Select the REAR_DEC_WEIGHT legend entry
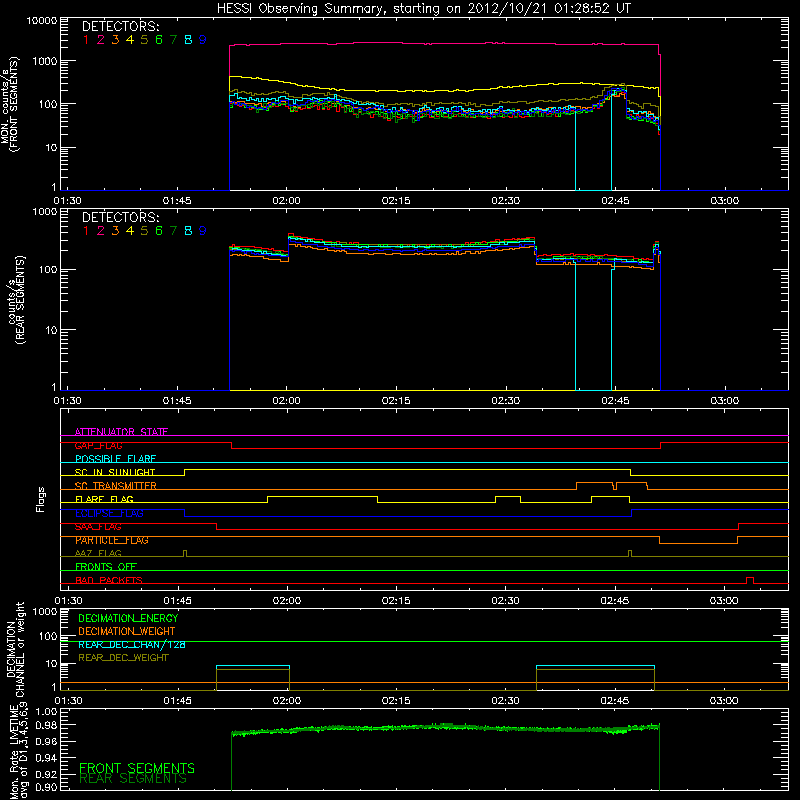Screen dimensions: 800x800 point(123,658)
